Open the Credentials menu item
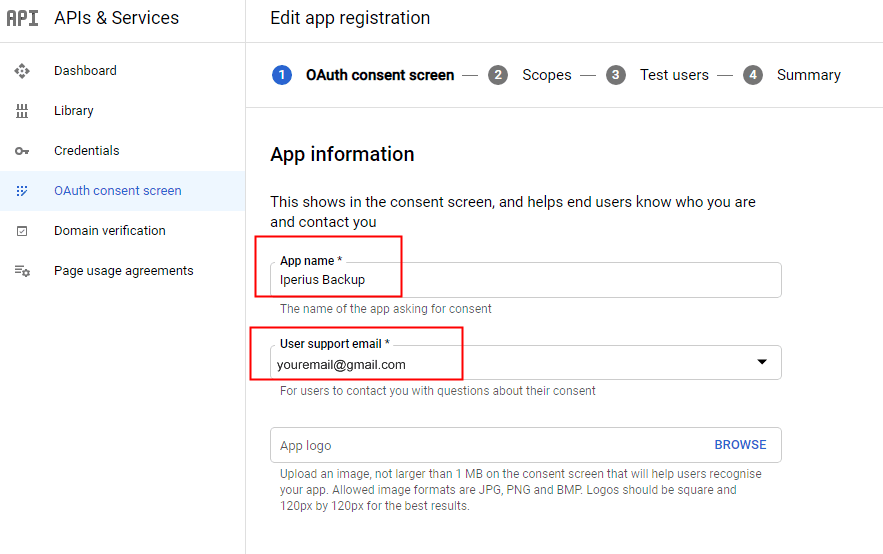This screenshot has height=554, width=883. [x=87, y=151]
